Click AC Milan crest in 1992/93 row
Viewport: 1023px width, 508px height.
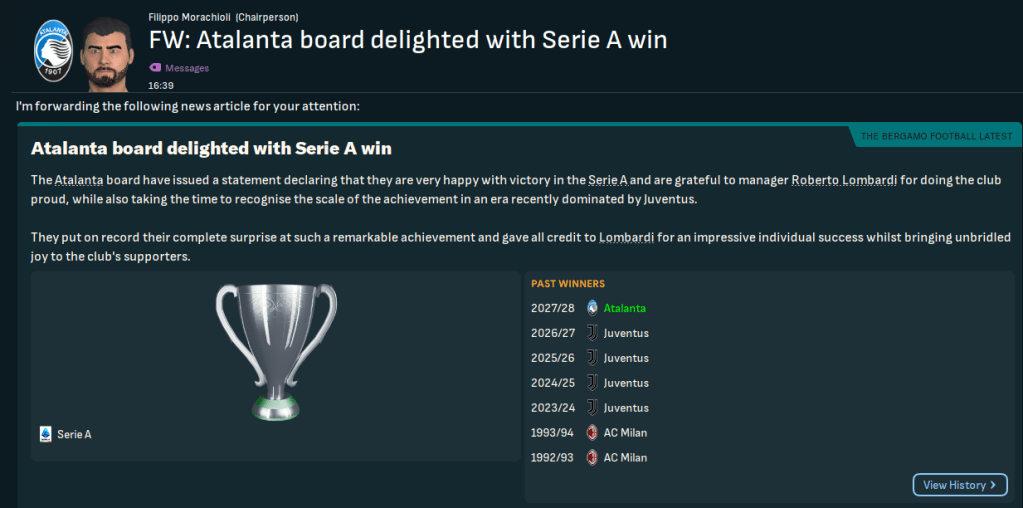tap(592, 458)
